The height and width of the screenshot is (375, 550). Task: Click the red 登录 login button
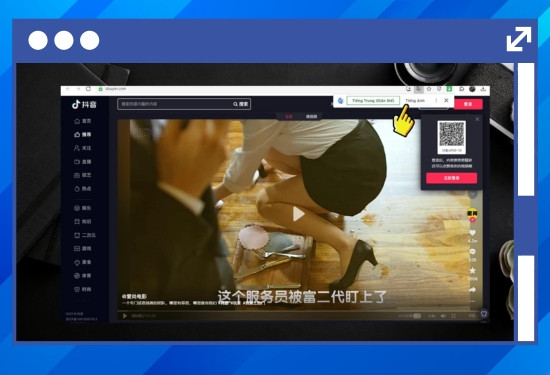coord(468,104)
